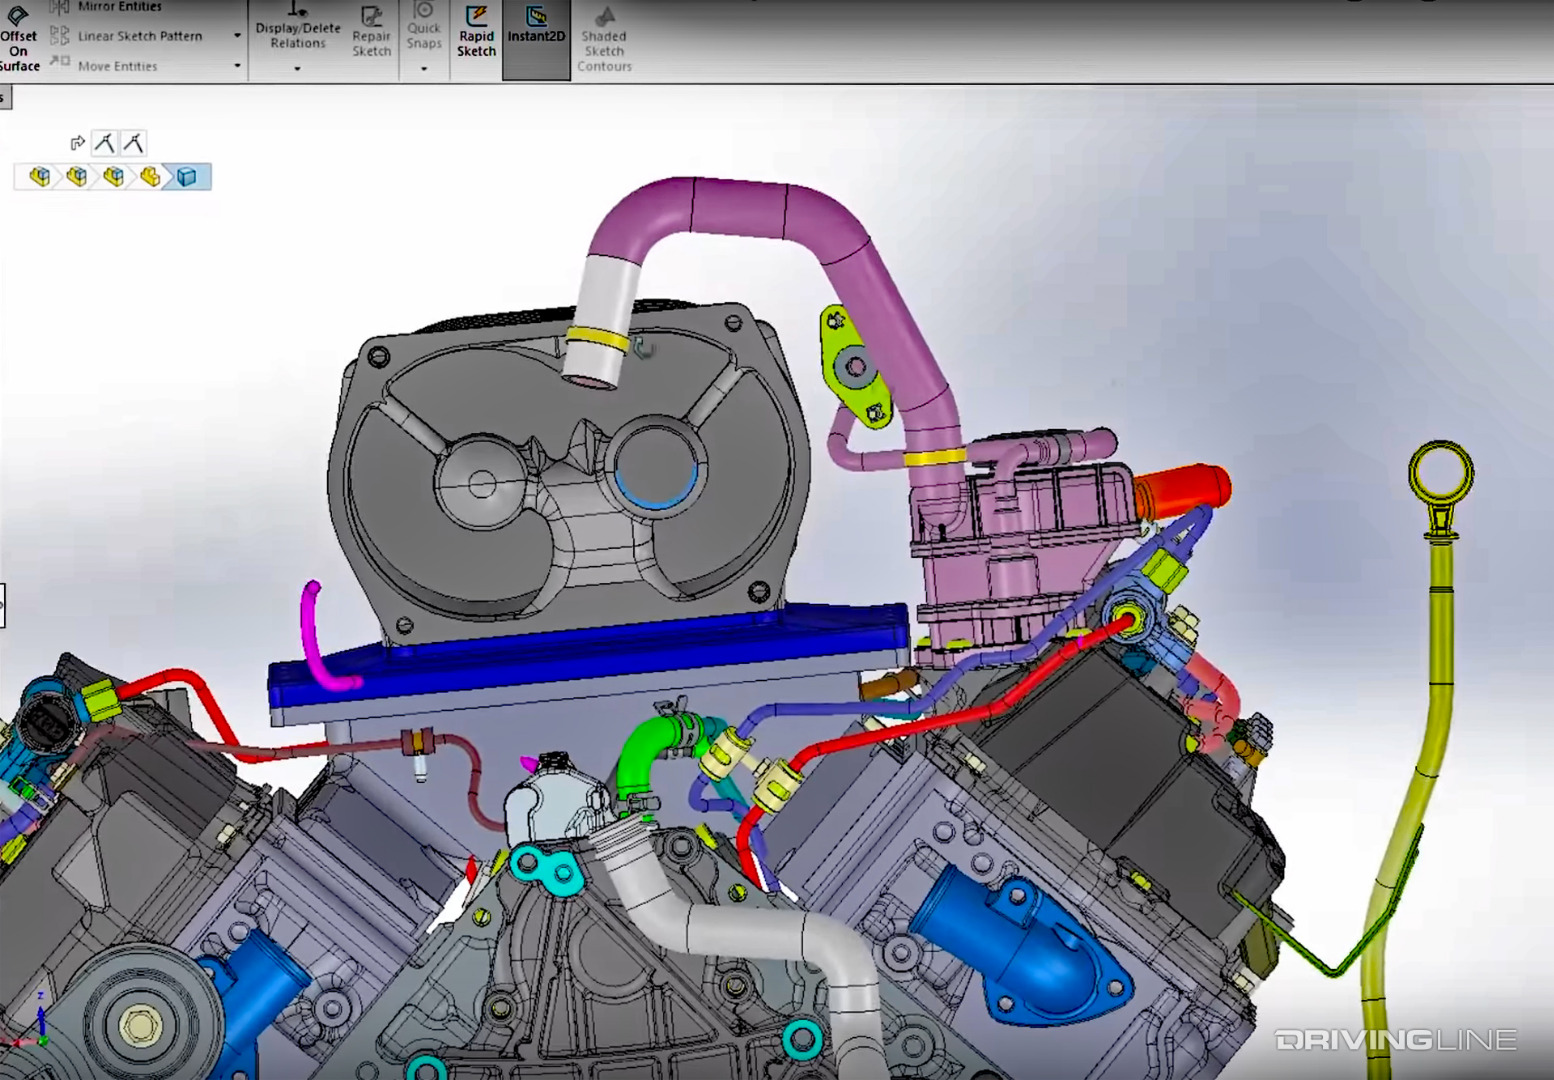The width and height of the screenshot is (1554, 1080).
Task: Click the first yellow part icon in breadcrumb
Action: tap(41, 176)
